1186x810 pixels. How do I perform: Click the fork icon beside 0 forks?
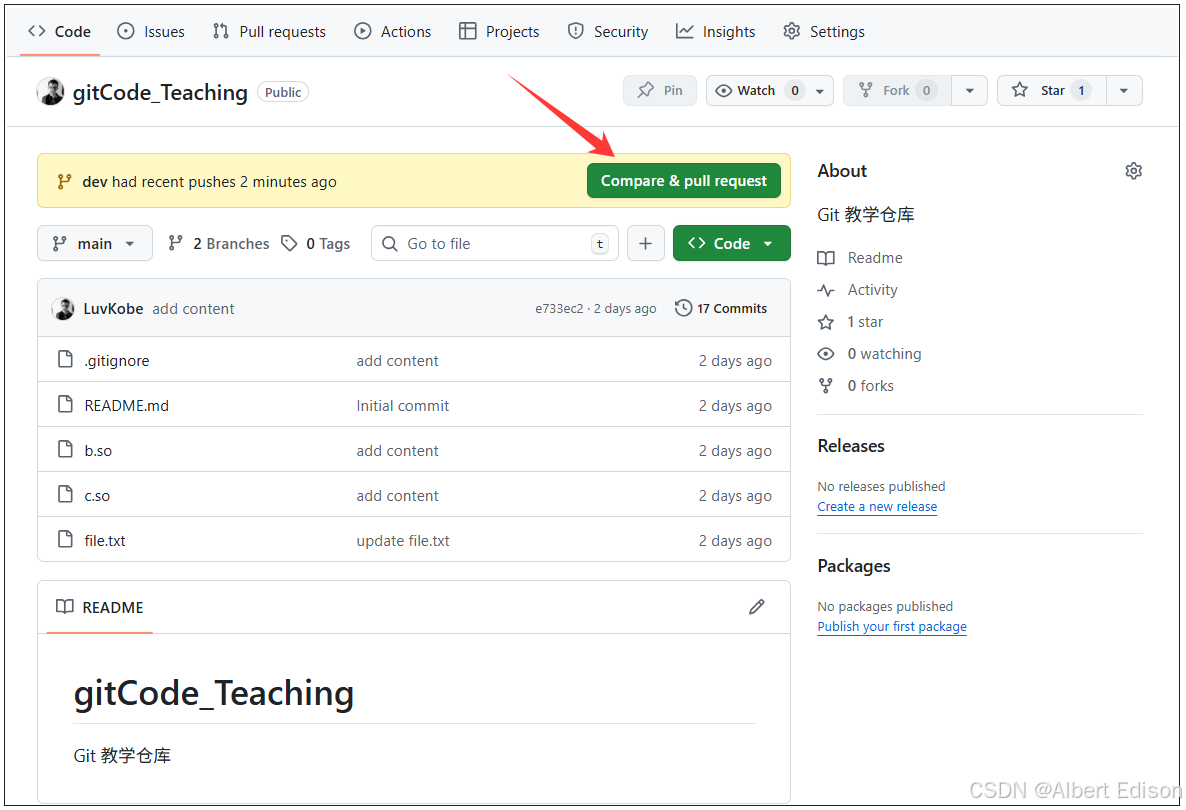click(x=826, y=386)
